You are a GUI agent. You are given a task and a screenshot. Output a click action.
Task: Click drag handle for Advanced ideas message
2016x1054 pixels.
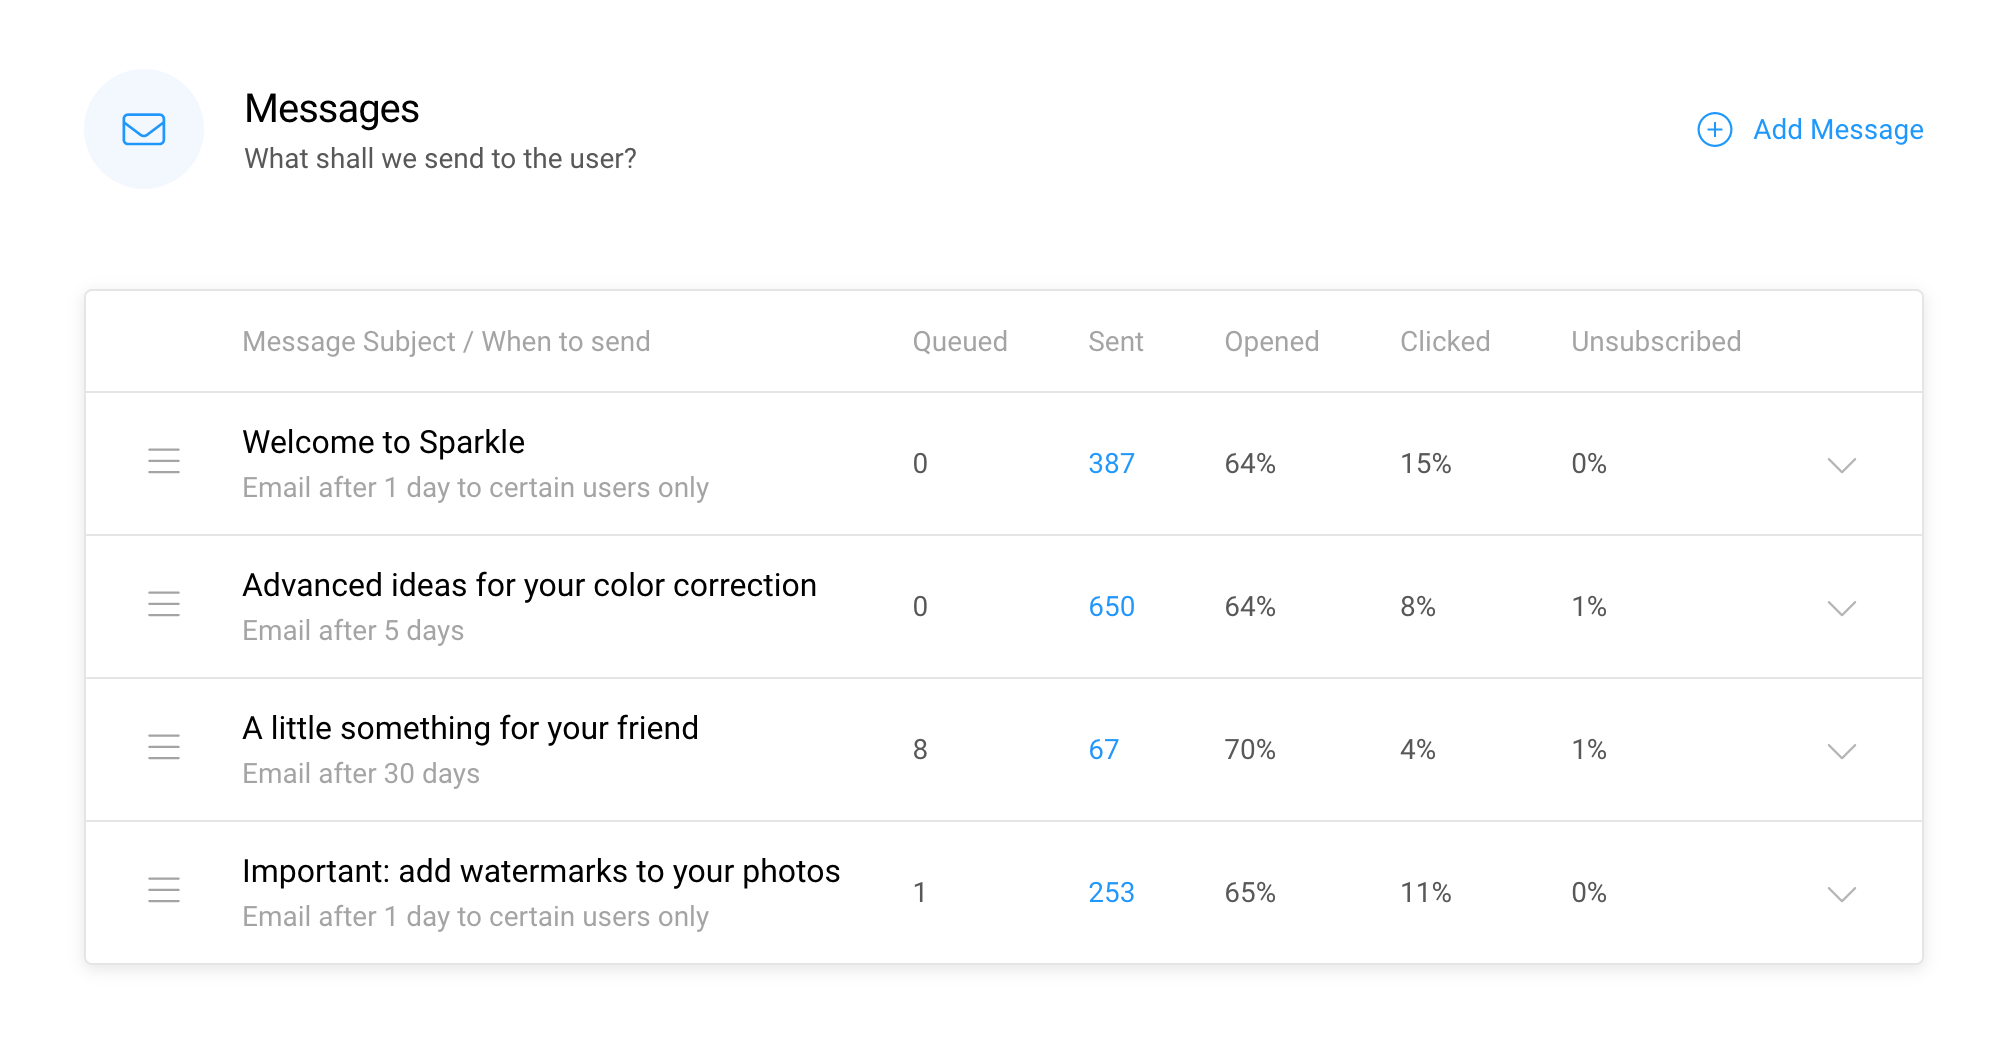[164, 604]
